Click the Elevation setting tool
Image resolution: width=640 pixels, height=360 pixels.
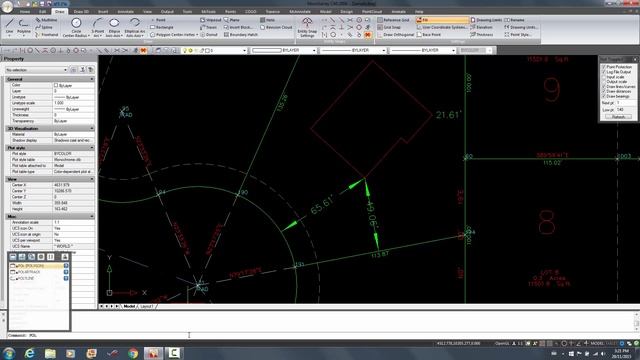tap(482, 27)
